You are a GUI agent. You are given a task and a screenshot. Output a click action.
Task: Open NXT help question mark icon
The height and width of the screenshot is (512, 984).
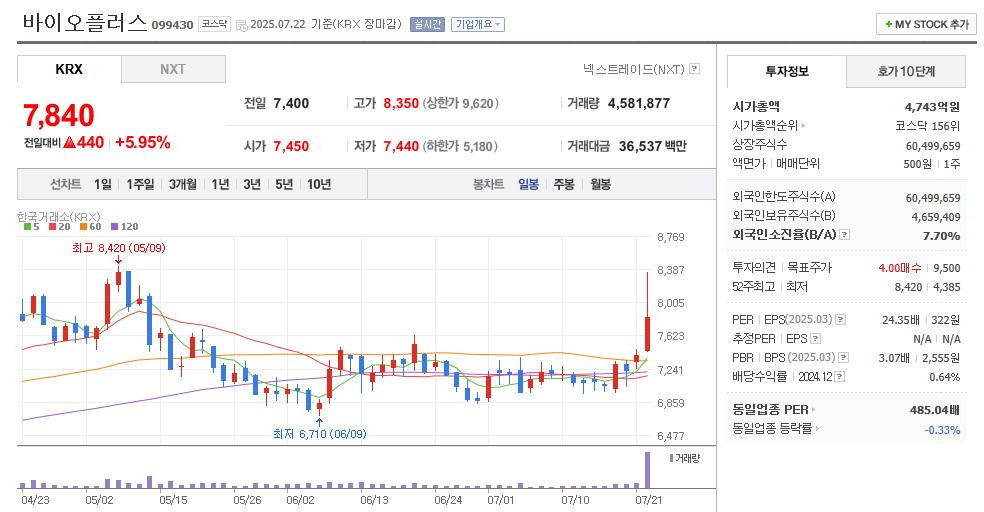pos(695,69)
